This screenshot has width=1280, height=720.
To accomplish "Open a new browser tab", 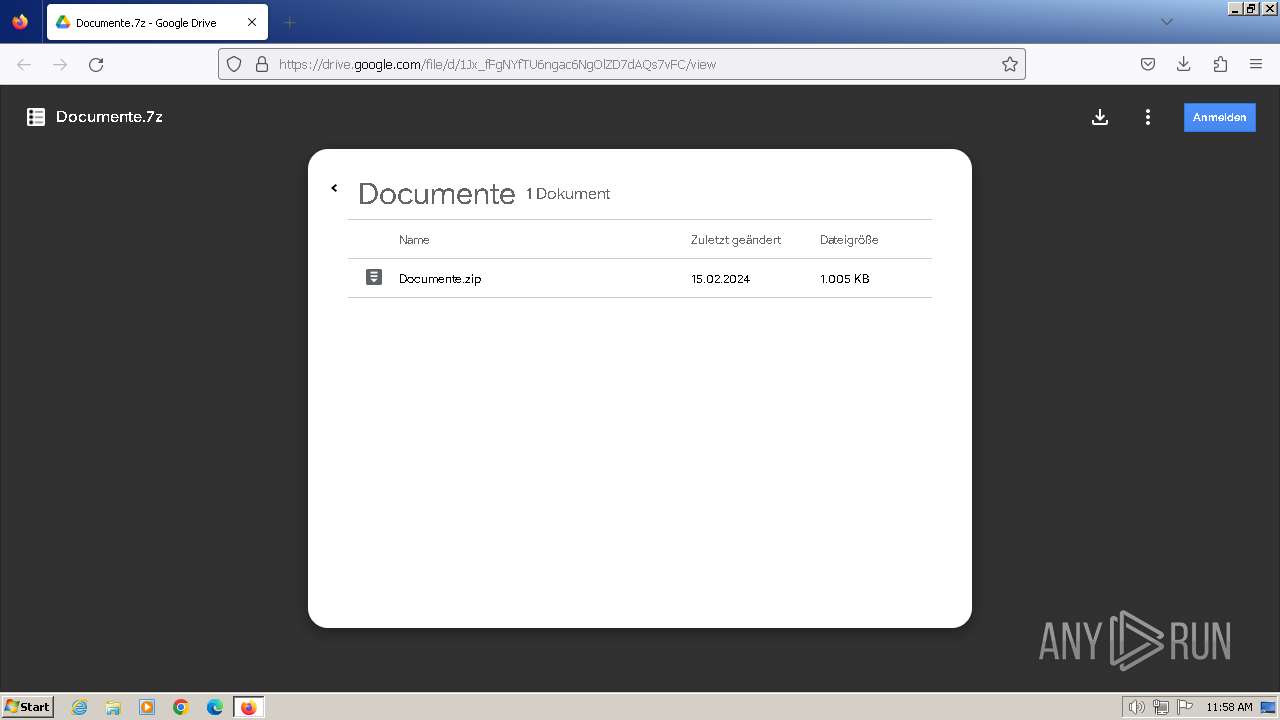I will pyautogui.click(x=289, y=22).
